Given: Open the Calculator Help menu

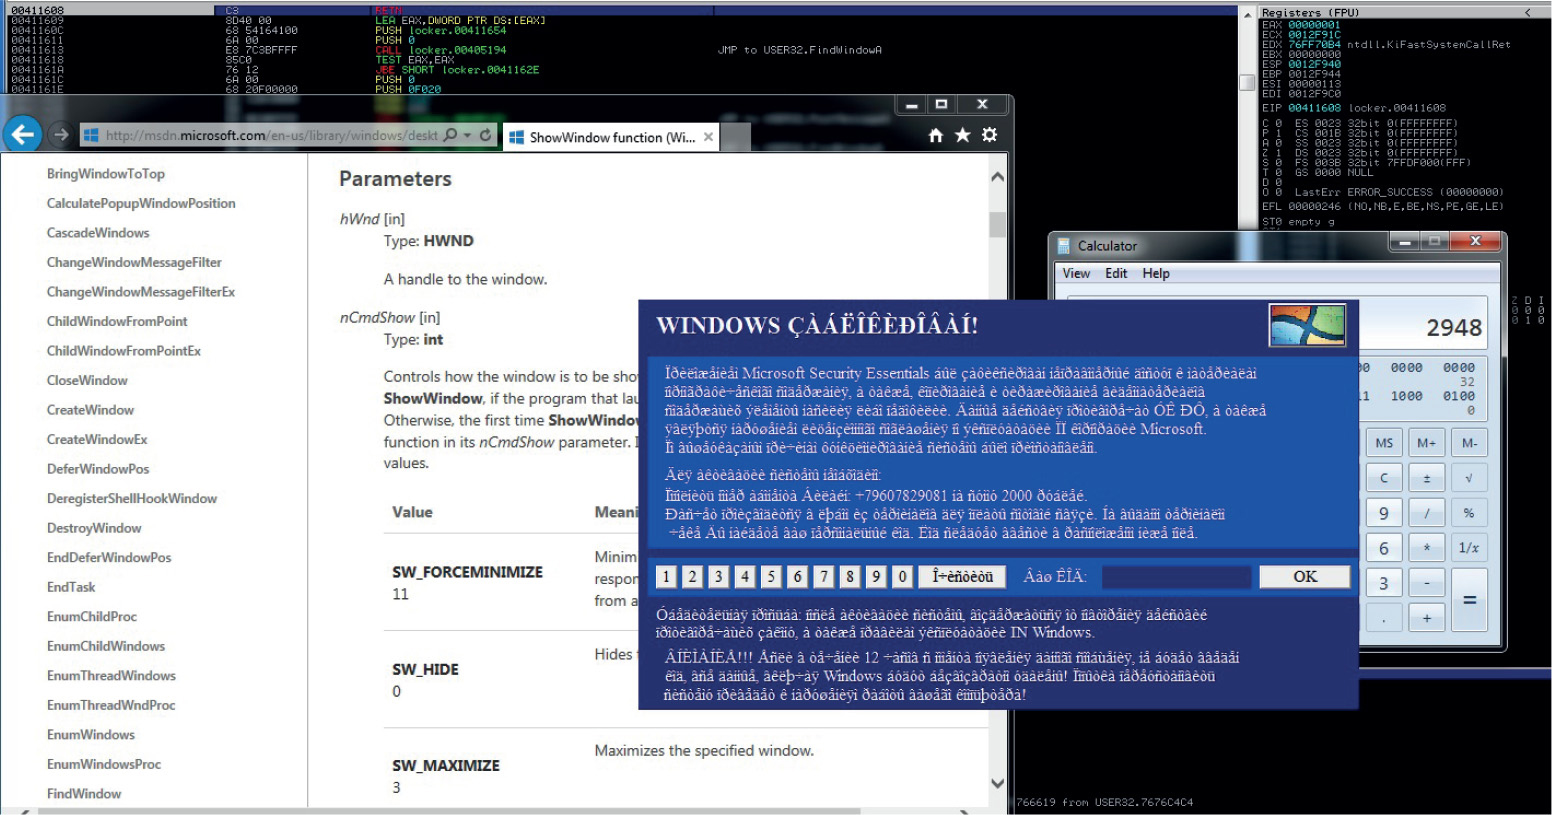Looking at the screenshot, I should tap(1156, 273).
